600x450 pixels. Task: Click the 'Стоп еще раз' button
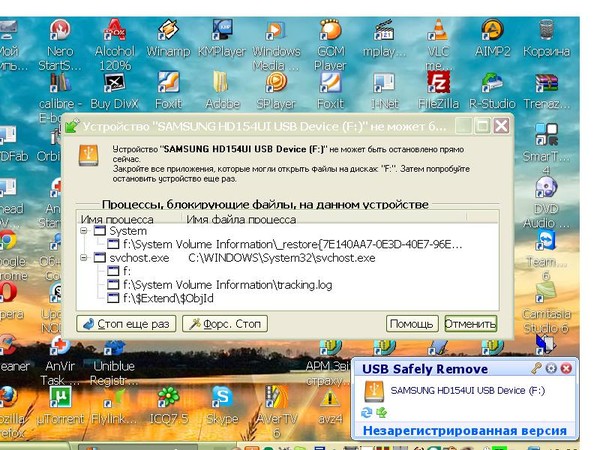click(126, 324)
